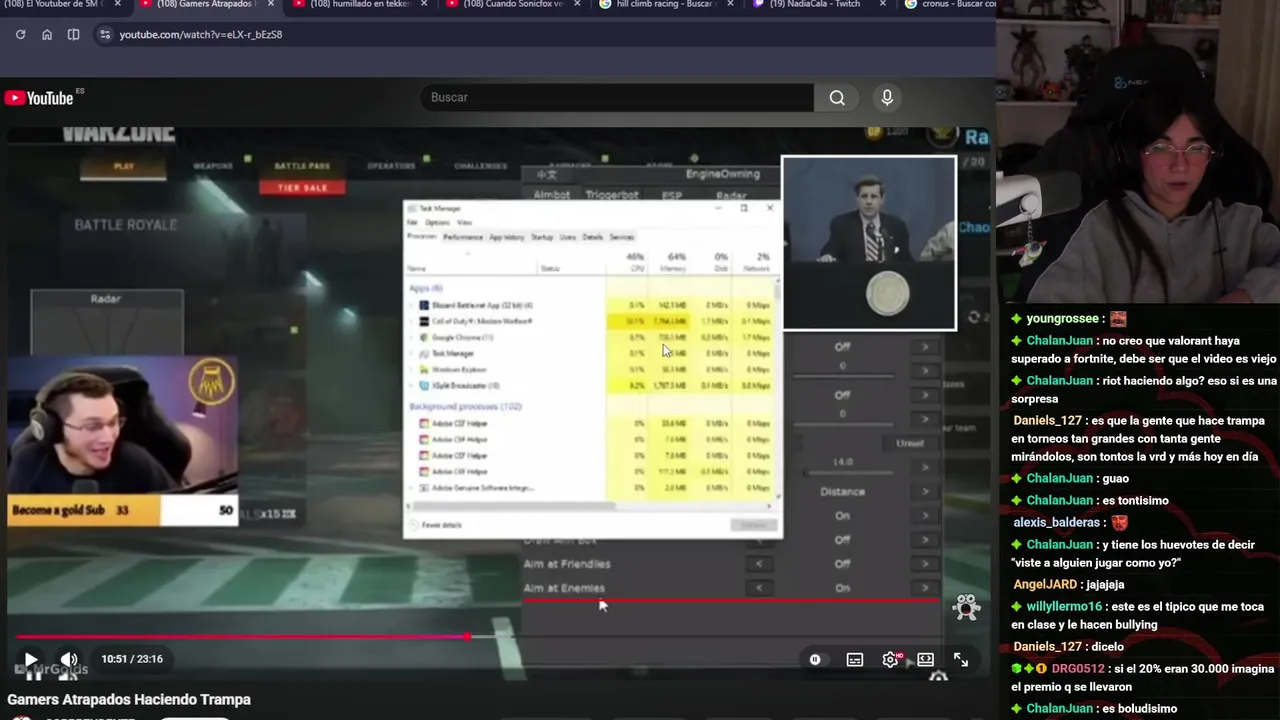Mute the video volume speaker

pos(69,659)
